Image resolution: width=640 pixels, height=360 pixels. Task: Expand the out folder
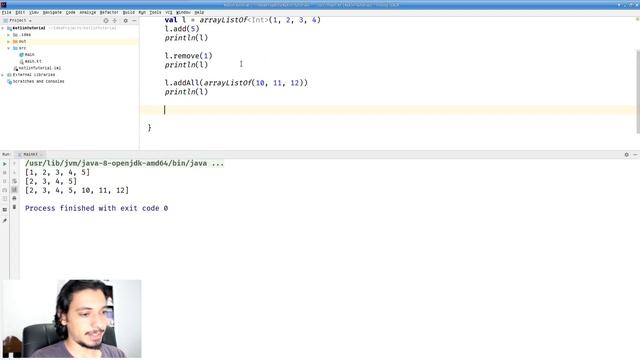click(9, 41)
